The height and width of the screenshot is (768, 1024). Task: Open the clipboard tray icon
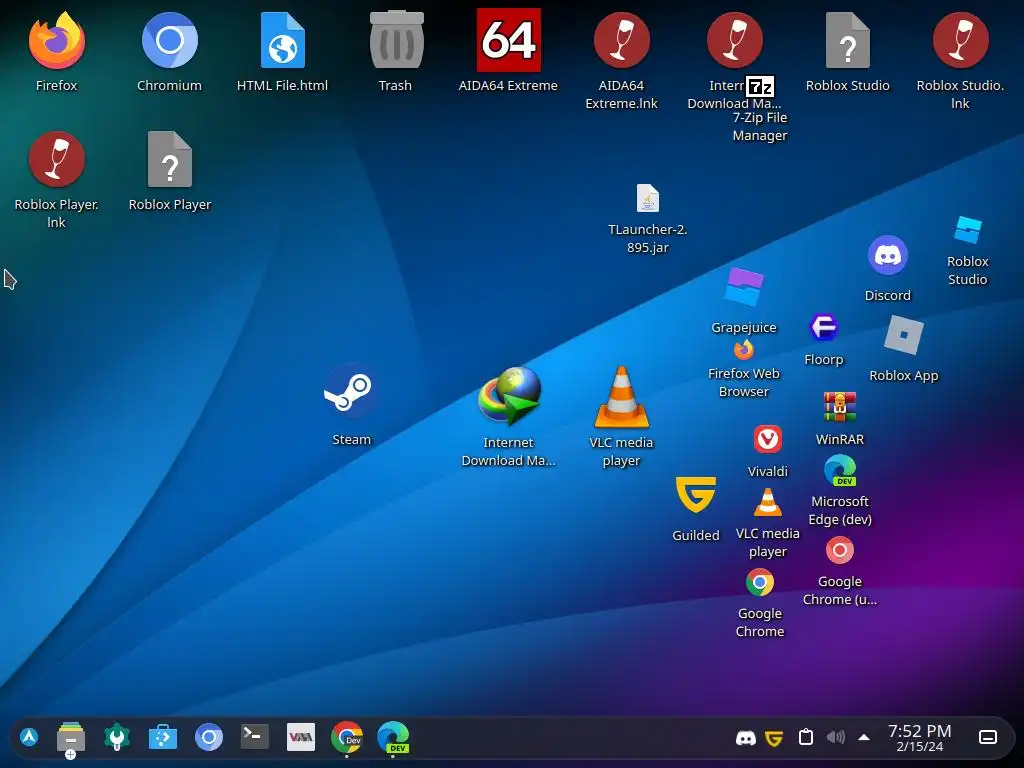pyautogui.click(x=806, y=737)
